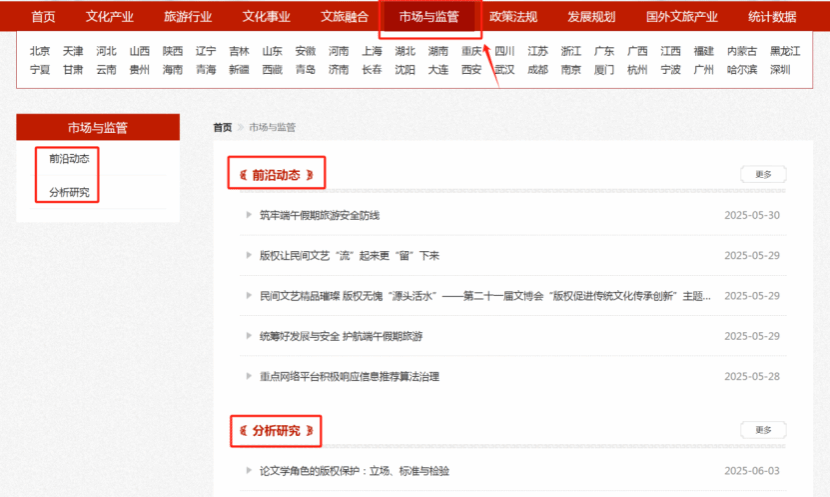Open 前沿动态 in the left sidebar
The width and height of the screenshot is (830, 497).
click(69, 159)
